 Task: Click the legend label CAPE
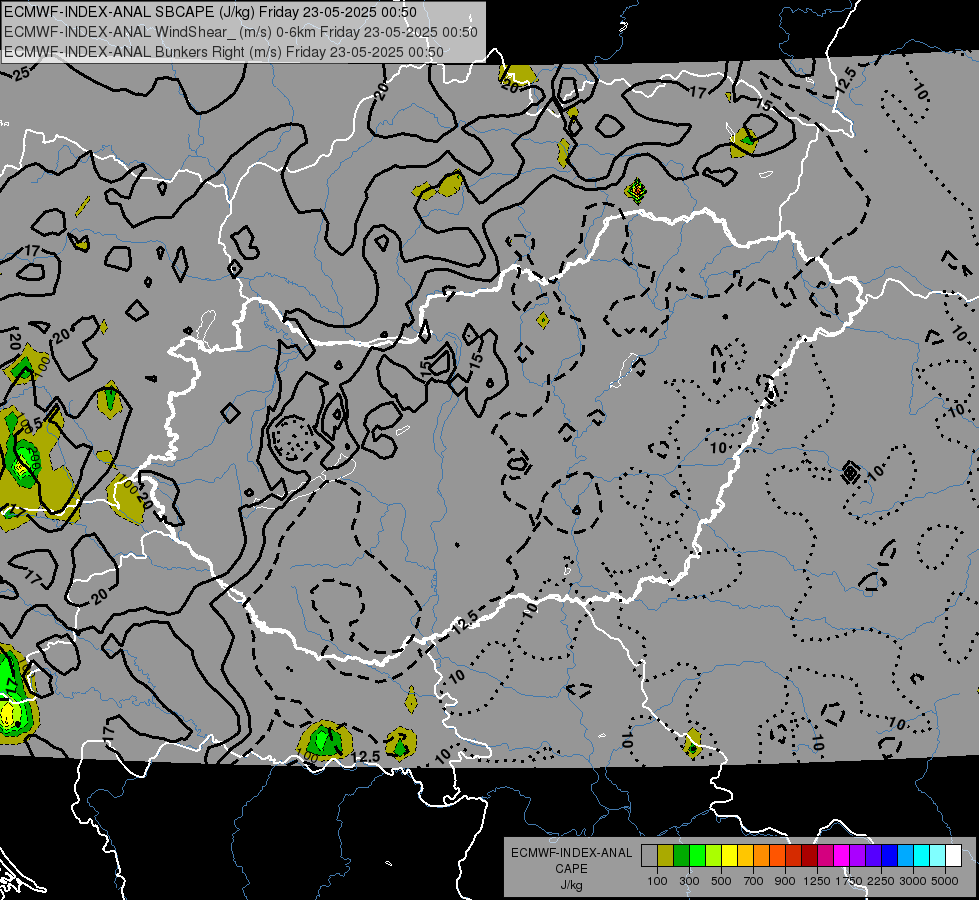pos(571,869)
